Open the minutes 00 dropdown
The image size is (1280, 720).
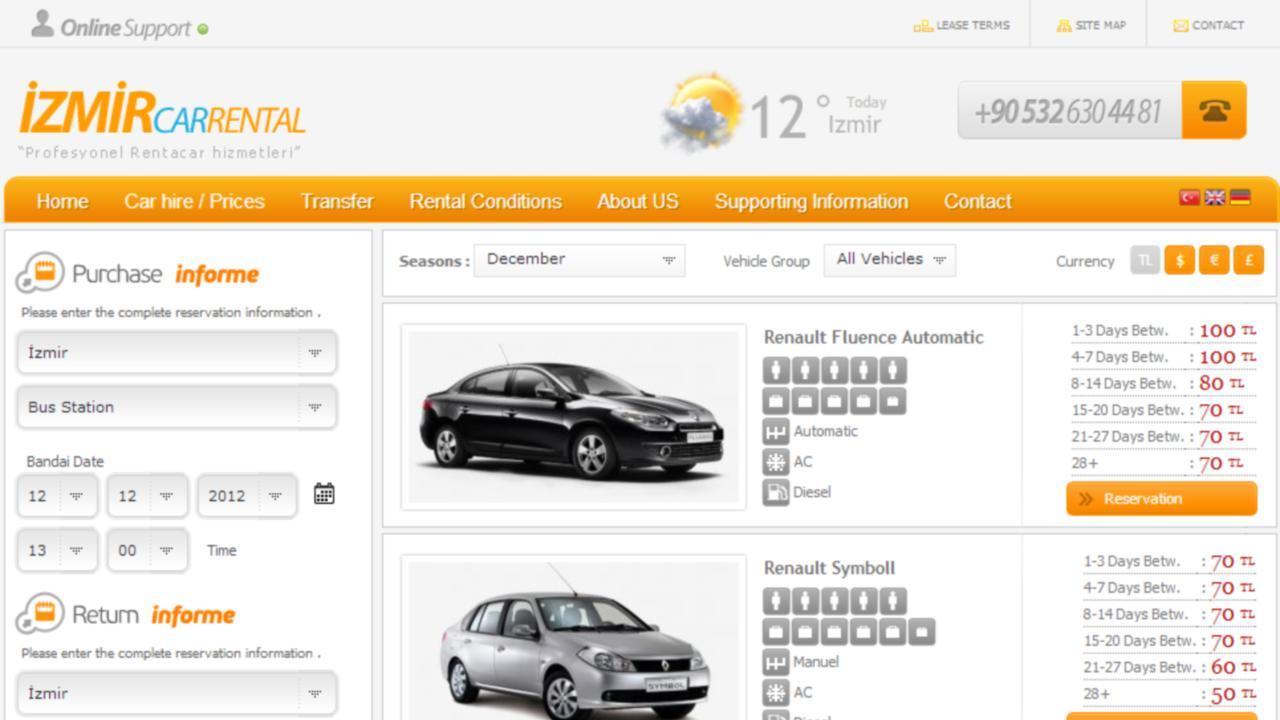(x=147, y=550)
